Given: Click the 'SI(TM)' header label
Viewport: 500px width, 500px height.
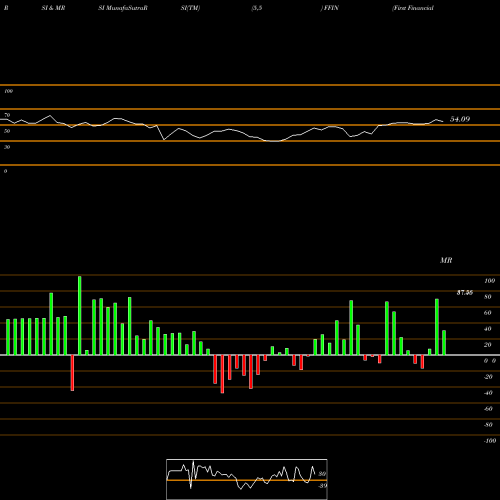Looking at the screenshot, I should [190, 8].
